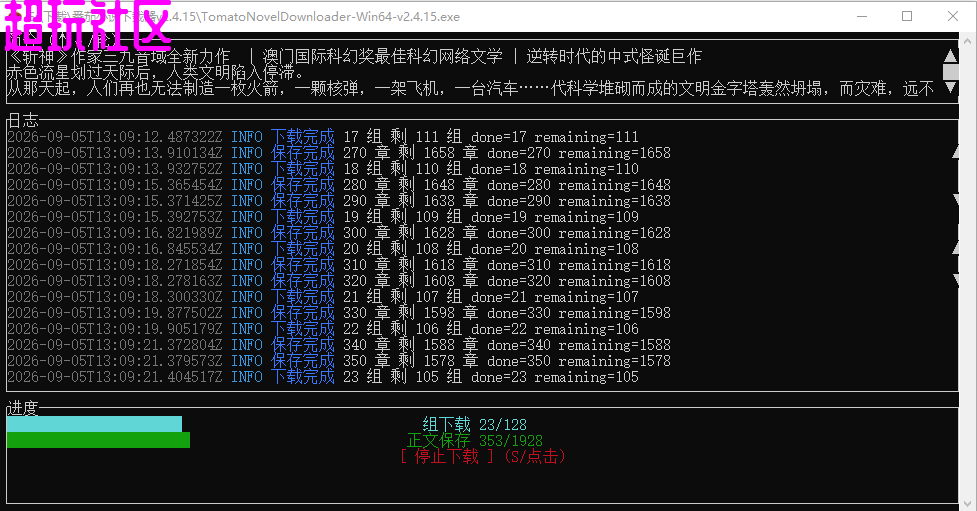Click the console window's scroll-down chevron at the bottom right
The height and width of the screenshot is (511, 977).
[x=967, y=503]
